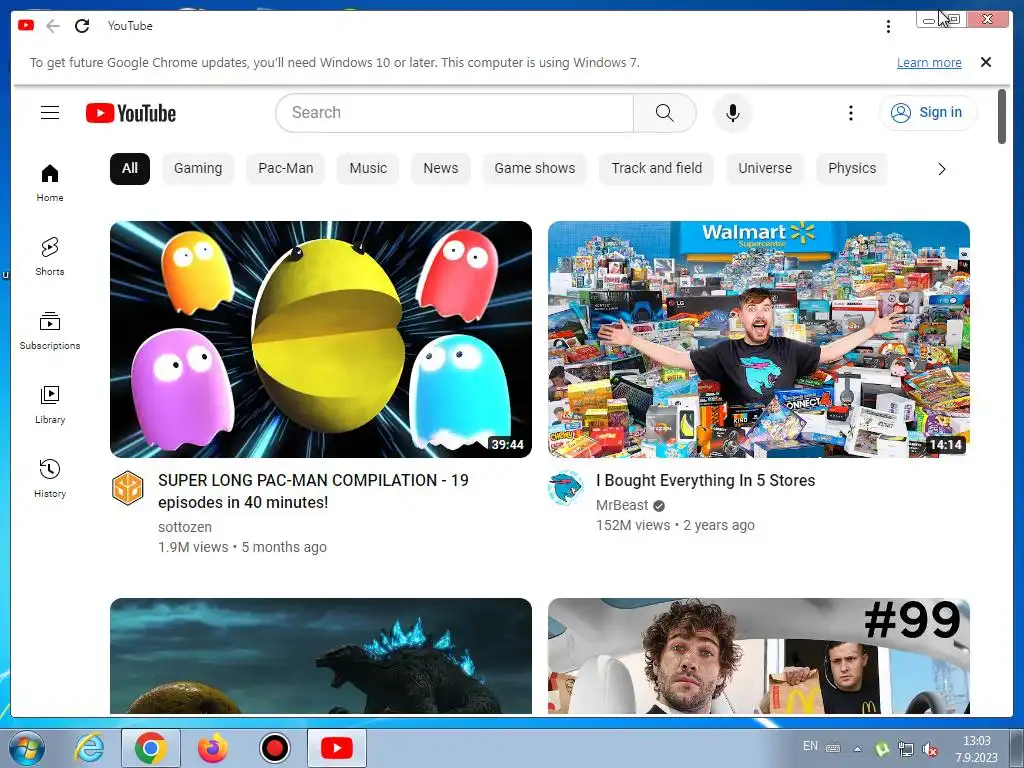
Task: Open the taskbar clock showing 13:03
Action: pos(976,749)
